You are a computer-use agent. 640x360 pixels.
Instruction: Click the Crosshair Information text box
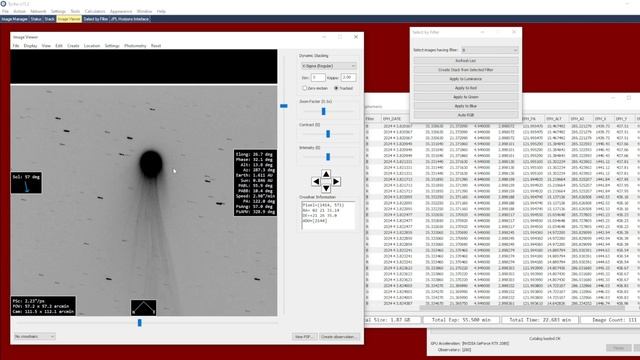tap(328, 215)
